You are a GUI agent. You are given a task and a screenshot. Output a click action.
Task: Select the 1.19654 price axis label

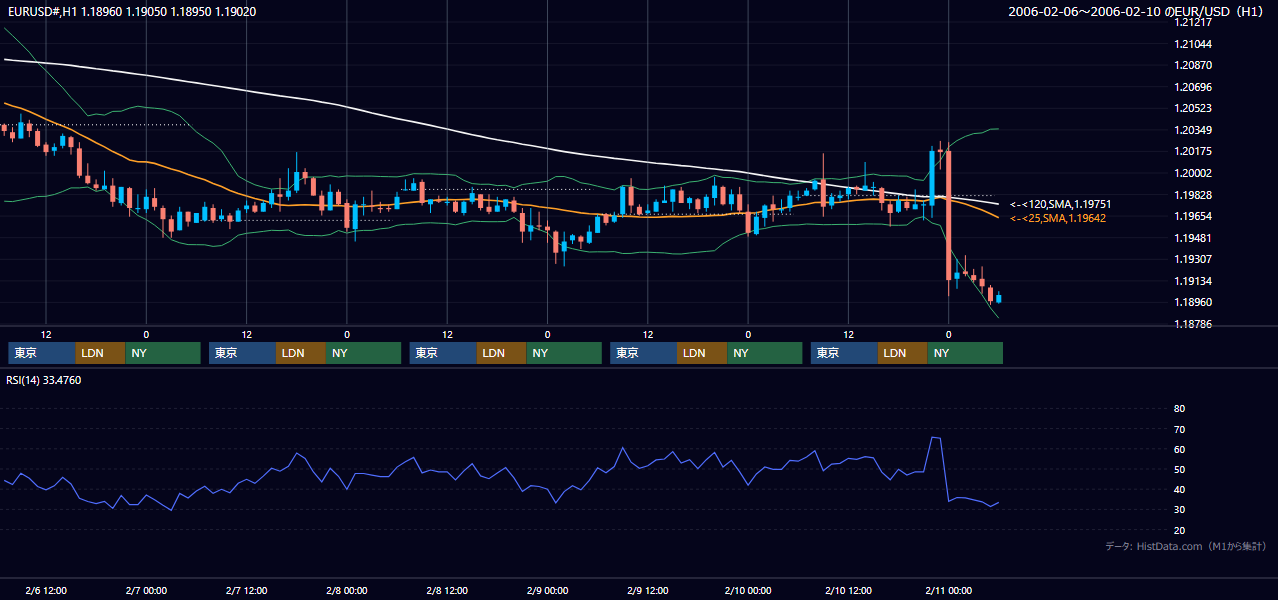(1193, 216)
